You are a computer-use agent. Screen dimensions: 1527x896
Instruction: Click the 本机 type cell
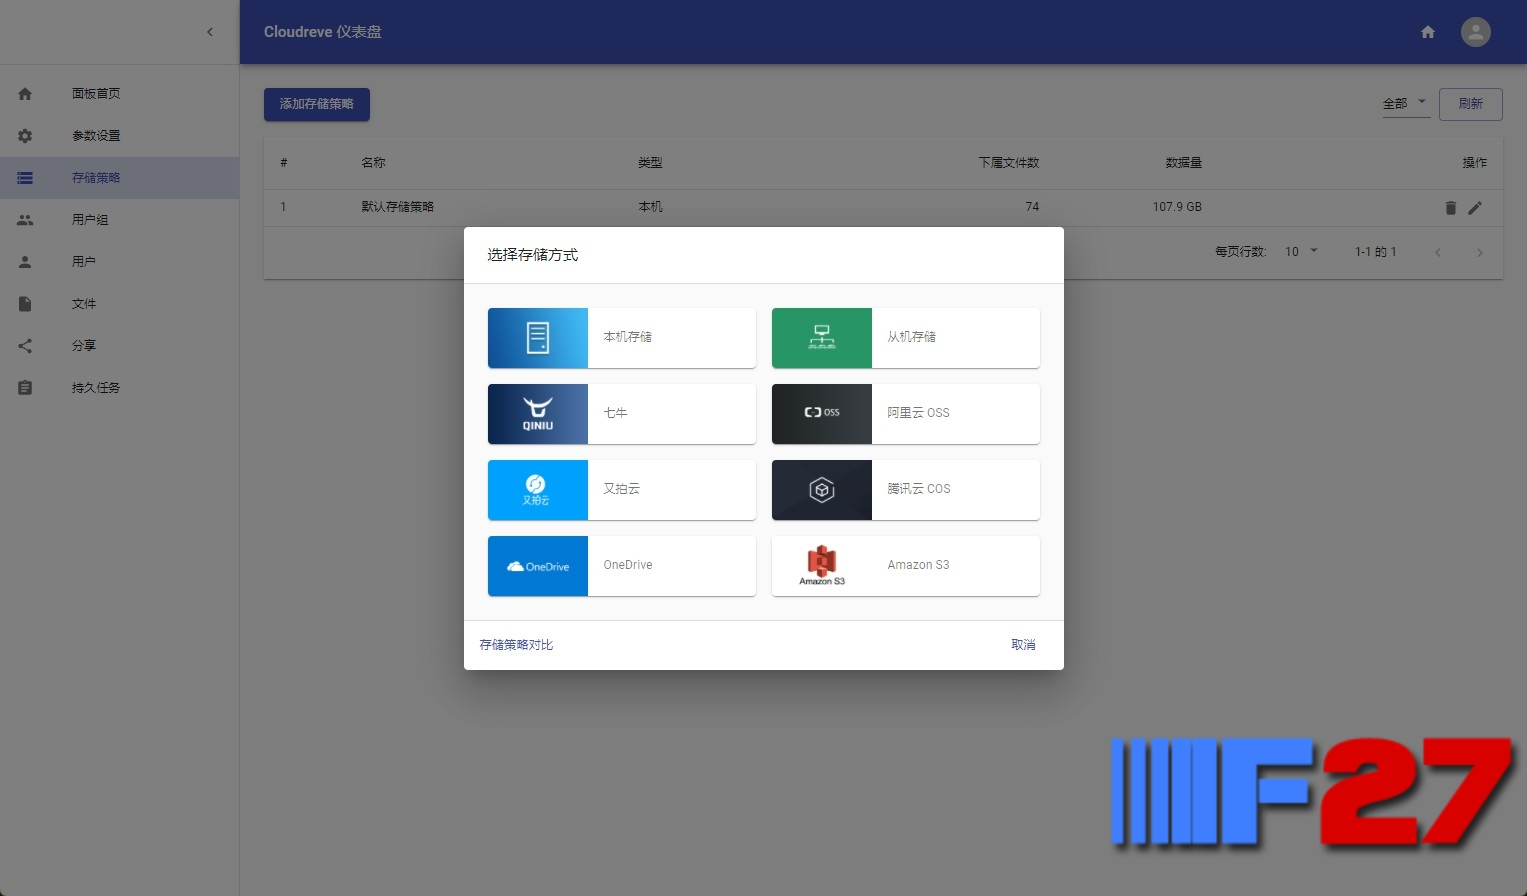pyautogui.click(x=650, y=207)
